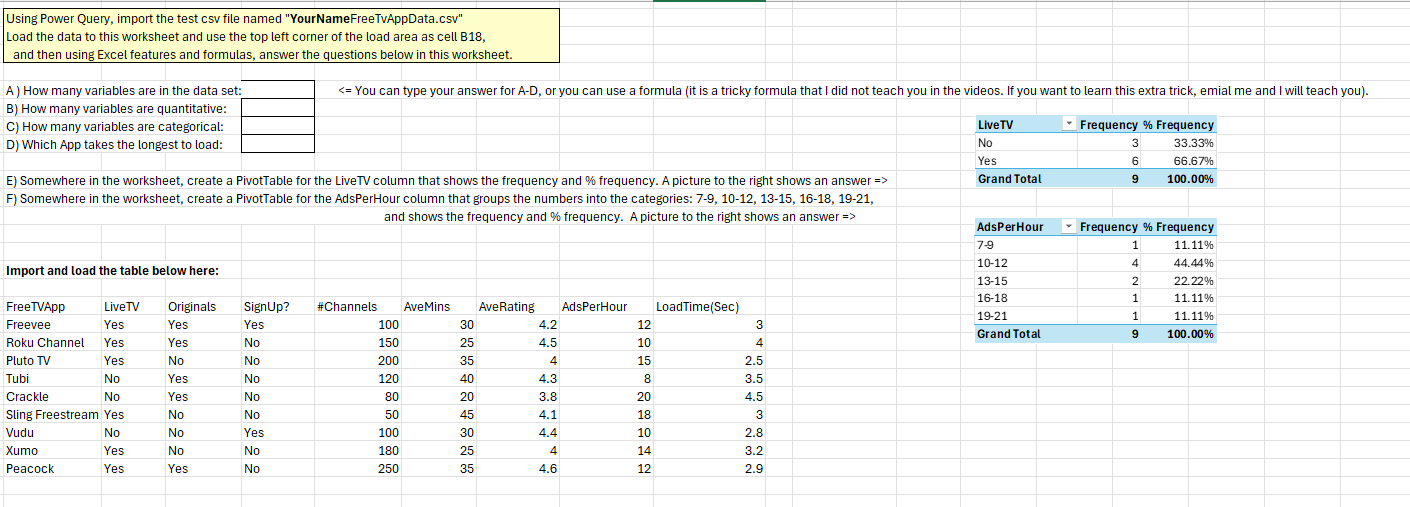This screenshot has width=1410, height=507.
Task: Select the yellow Power Query instructions box
Action: pyautogui.click(x=281, y=36)
